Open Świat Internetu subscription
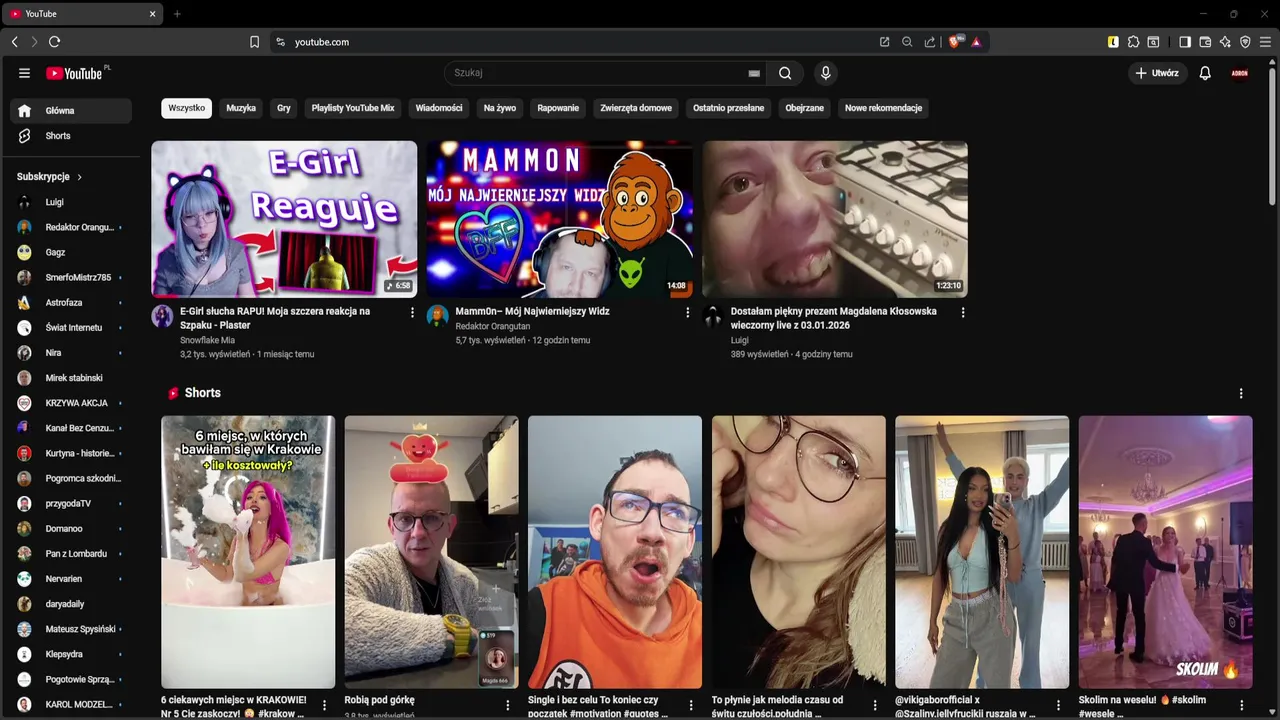Screen dimensions: 1280x720 (x=70, y=327)
